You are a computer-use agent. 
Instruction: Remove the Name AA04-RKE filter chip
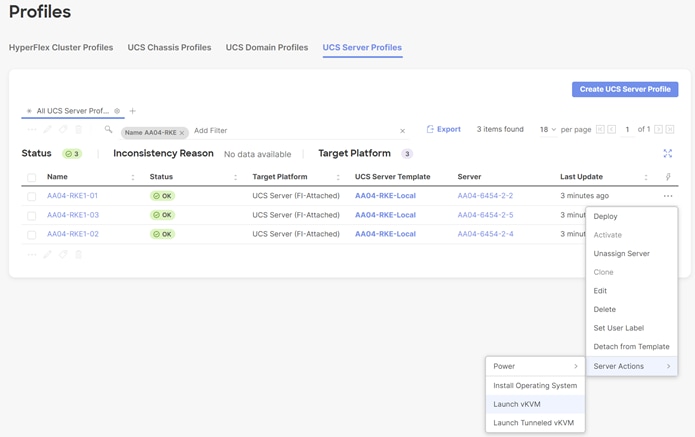click(x=182, y=133)
